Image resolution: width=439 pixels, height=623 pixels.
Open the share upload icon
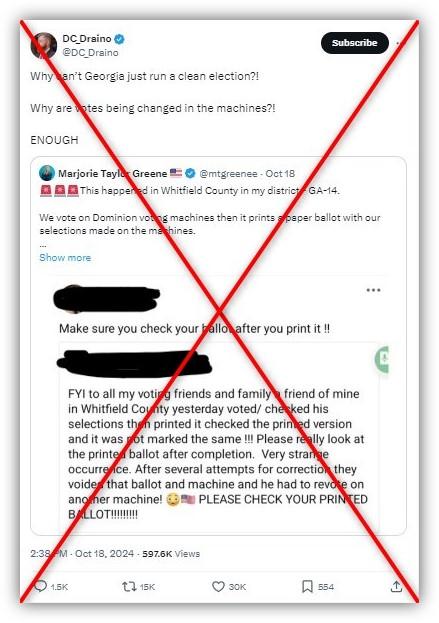click(396, 586)
